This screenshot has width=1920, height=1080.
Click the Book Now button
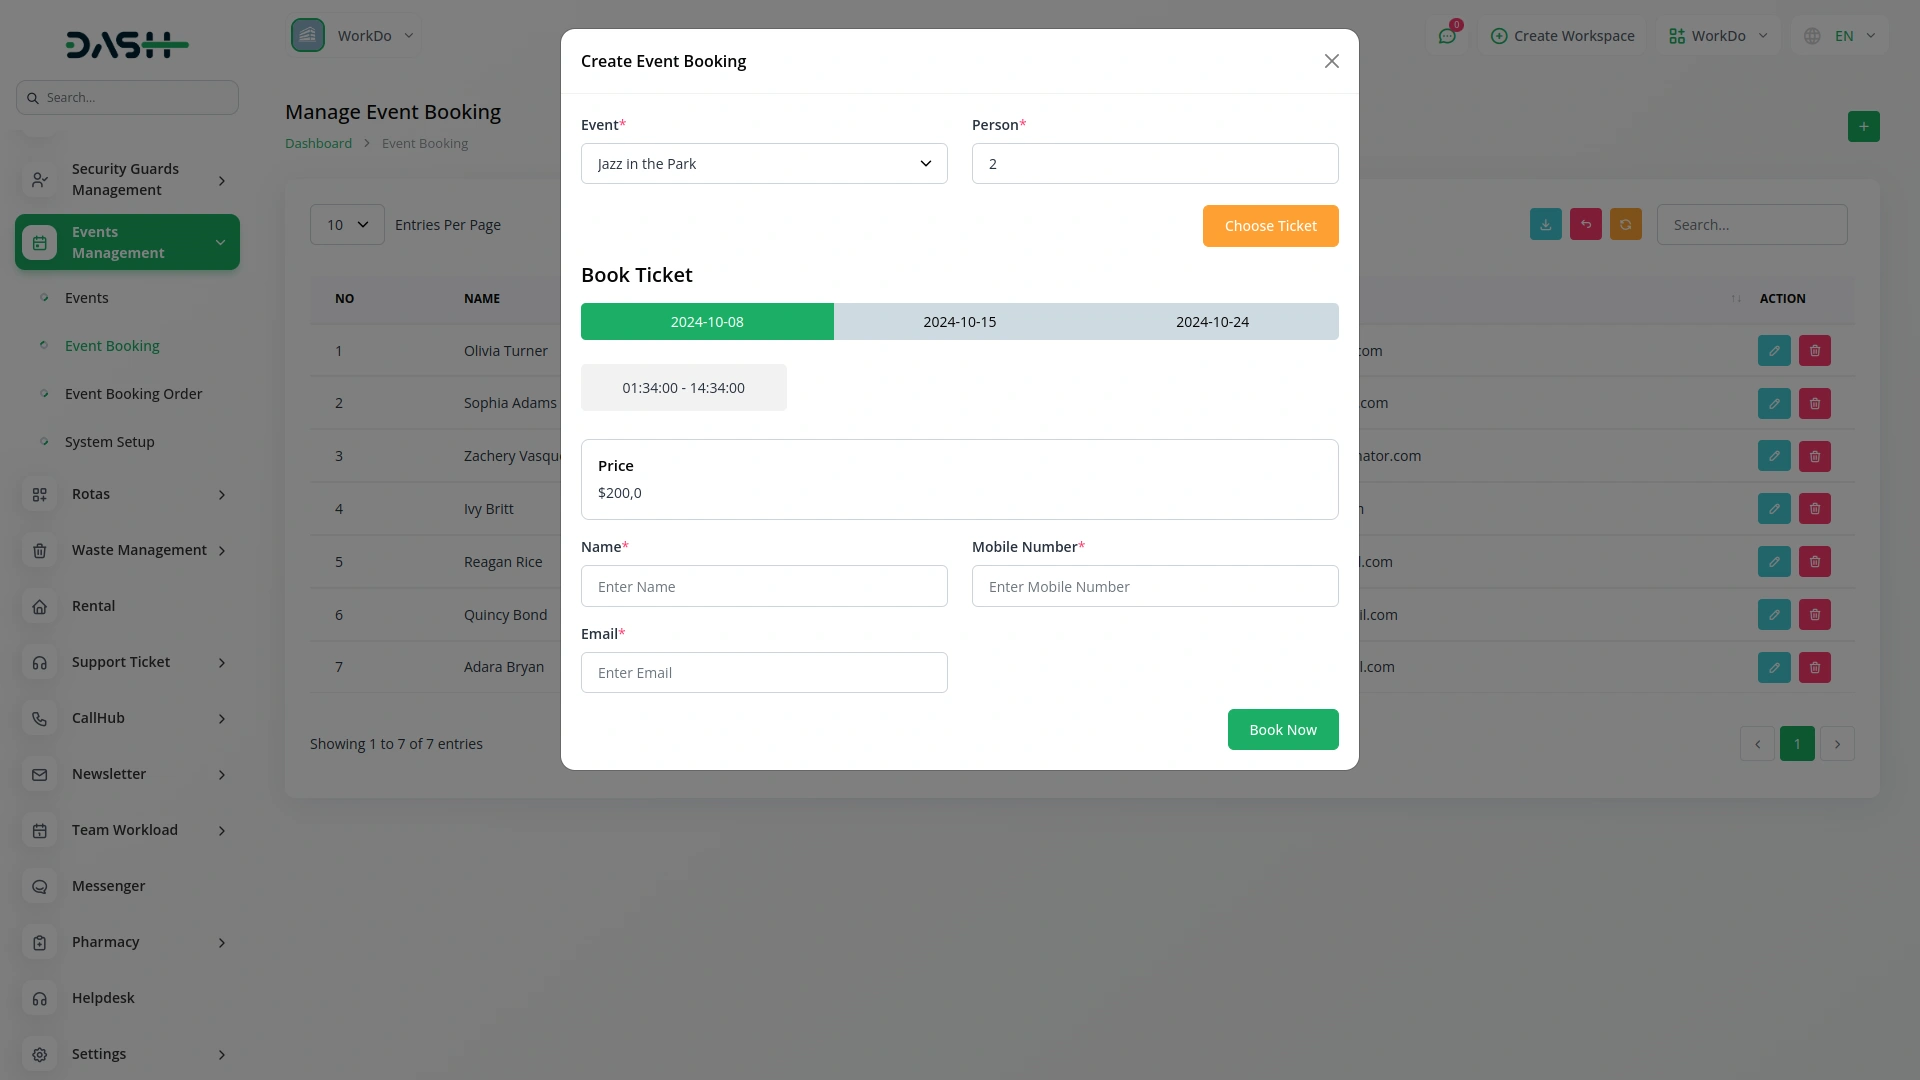[1282, 730]
